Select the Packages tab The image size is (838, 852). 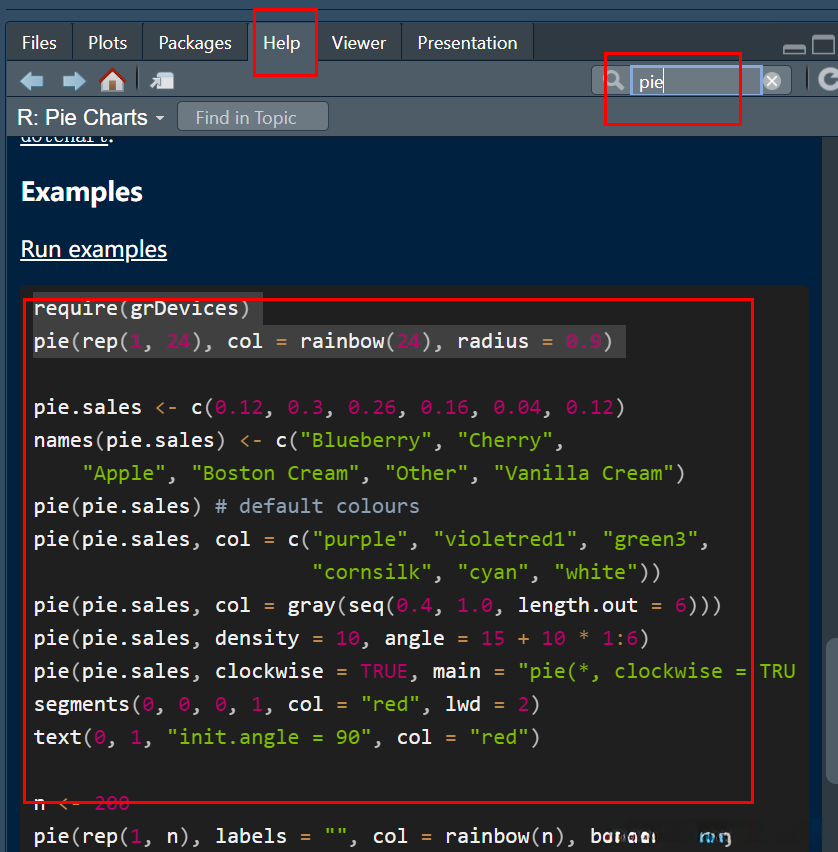tap(195, 43)
